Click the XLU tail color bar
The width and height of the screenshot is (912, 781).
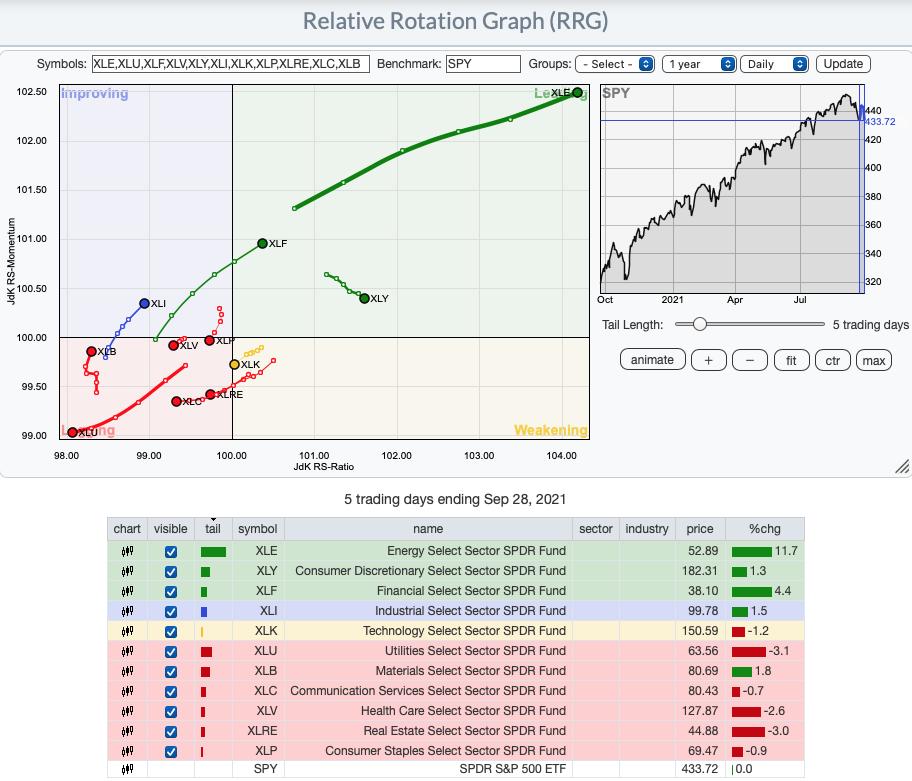pos(206,652)
